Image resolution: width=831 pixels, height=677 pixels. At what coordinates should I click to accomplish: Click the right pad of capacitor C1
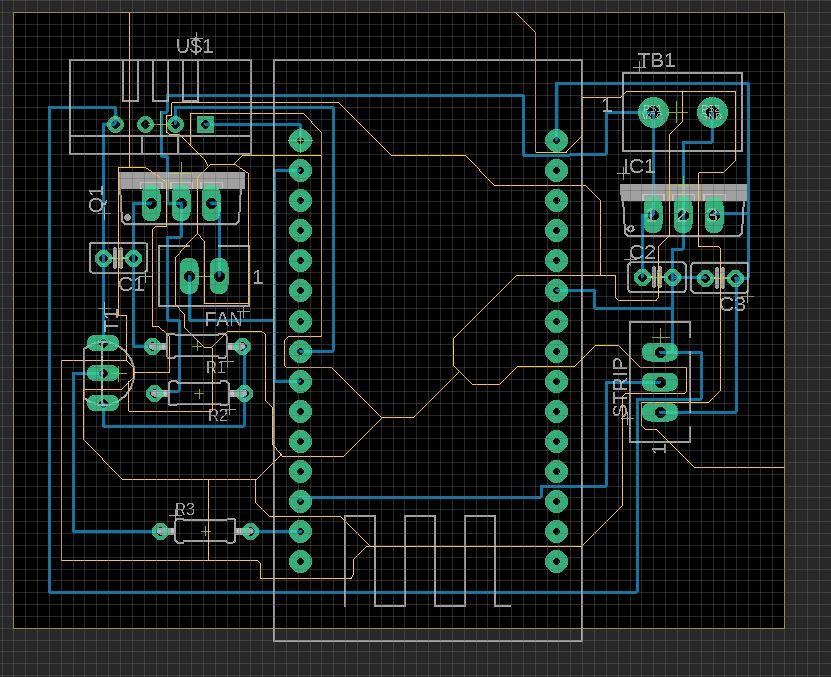point(133,259)
